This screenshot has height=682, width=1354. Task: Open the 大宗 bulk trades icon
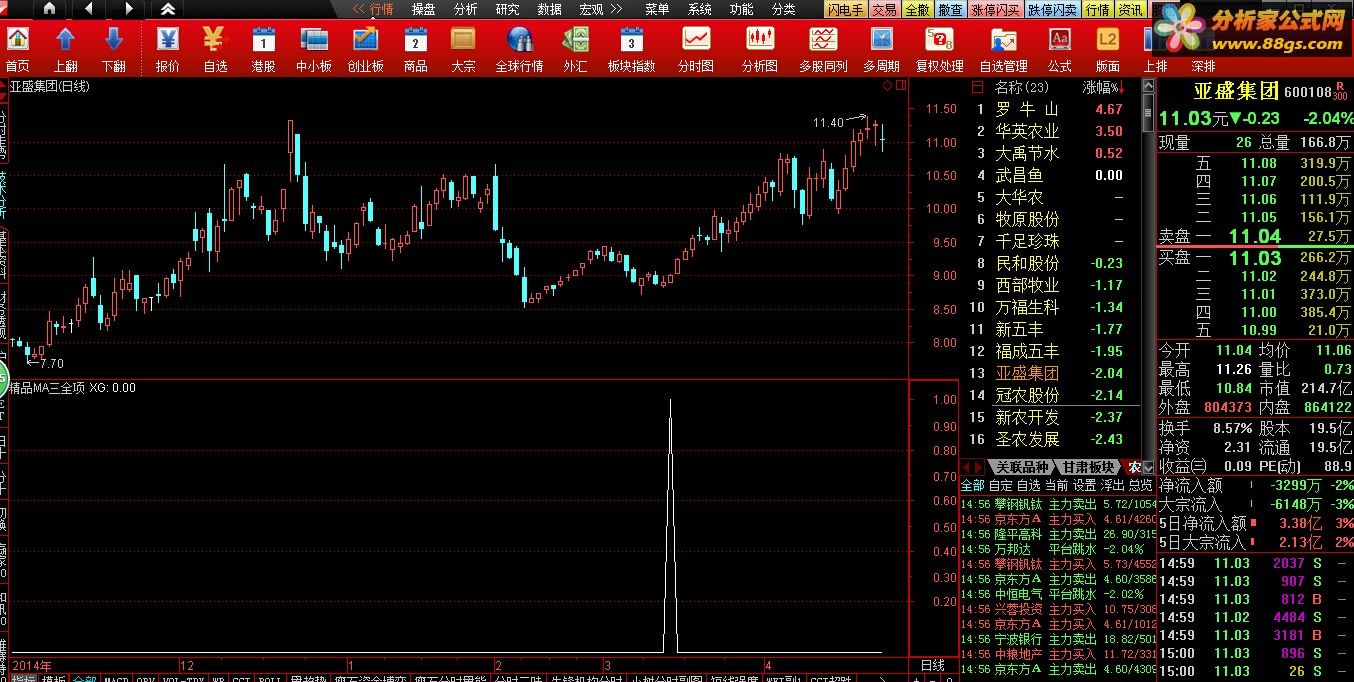[462, 50]
